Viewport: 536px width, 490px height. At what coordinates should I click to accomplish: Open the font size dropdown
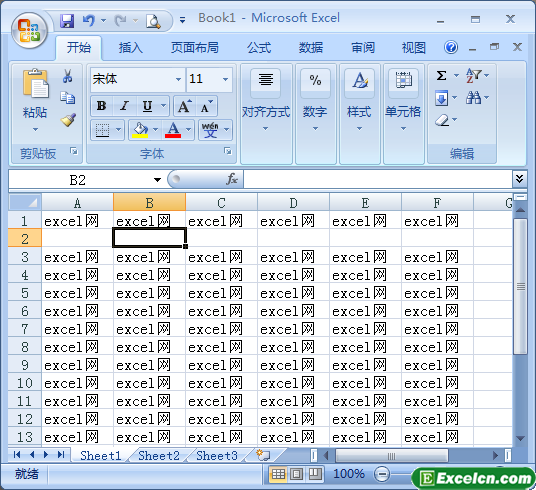point(225,79)
